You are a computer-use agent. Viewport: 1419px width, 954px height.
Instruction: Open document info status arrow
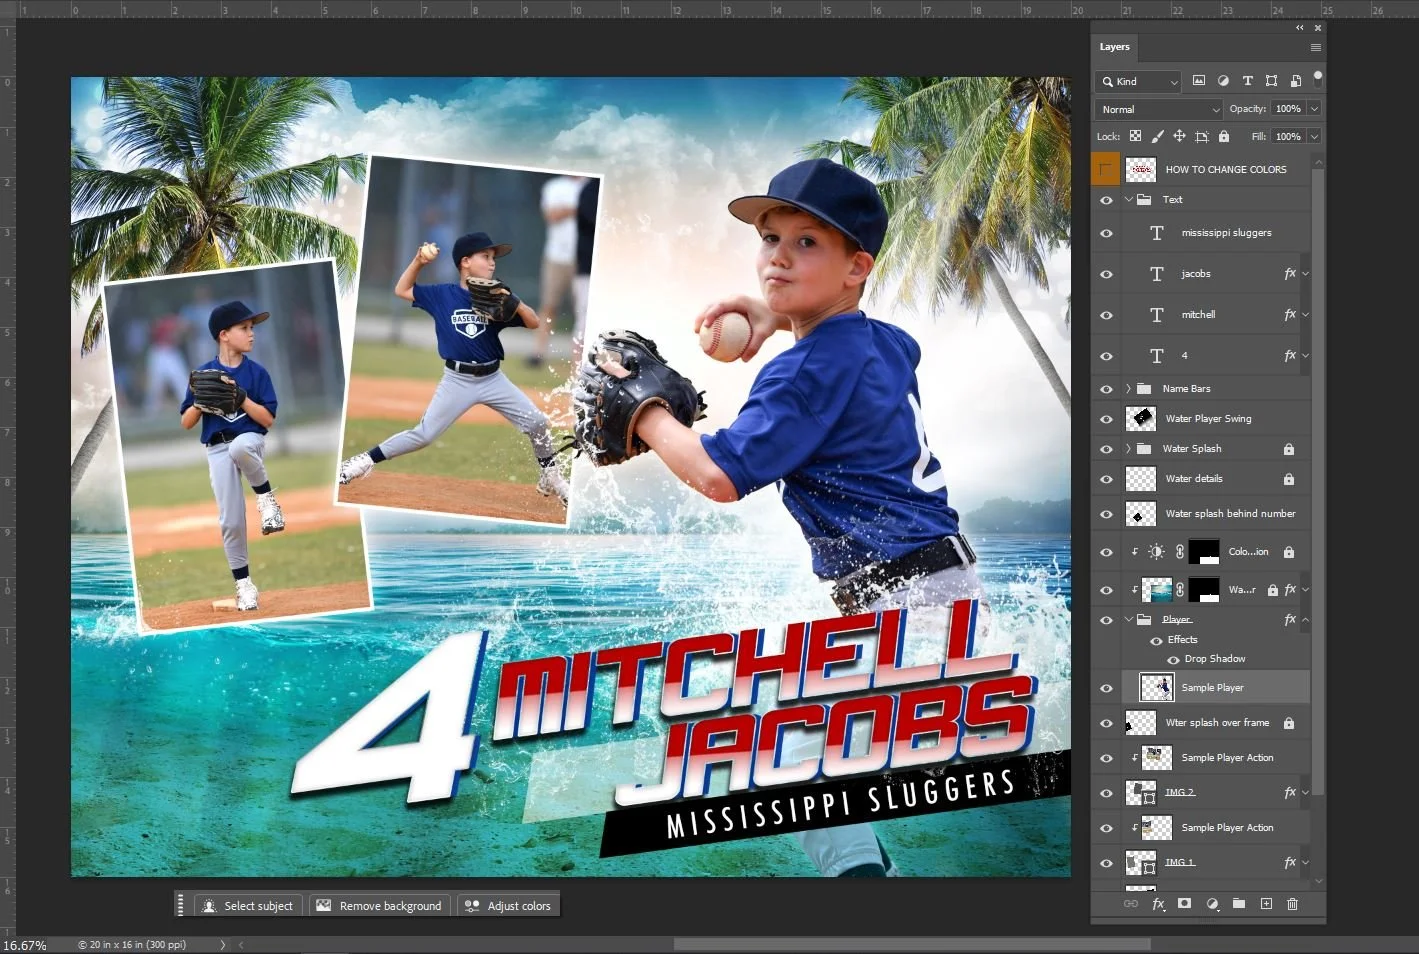tap(223, 945)
